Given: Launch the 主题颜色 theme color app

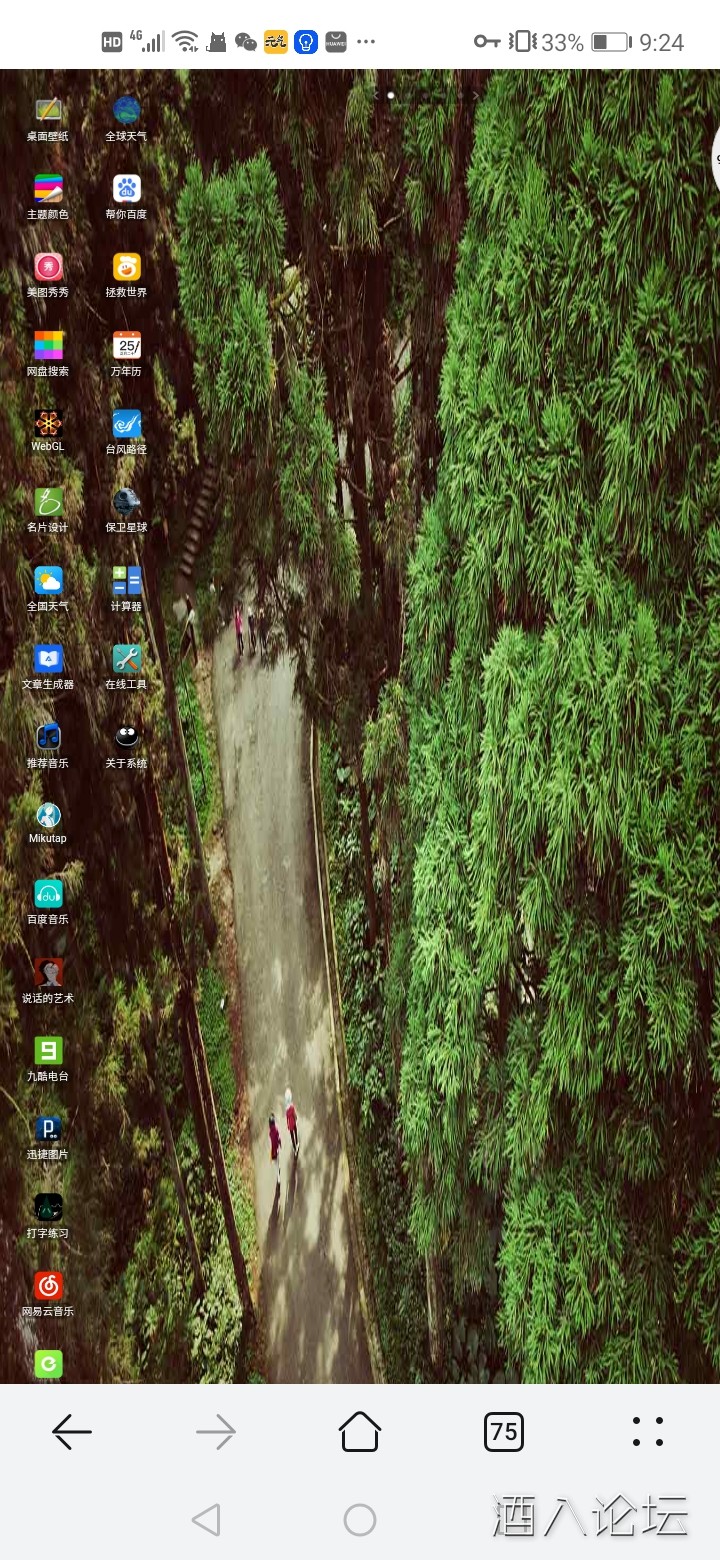Looking at the screenshot, I should click(x=48, y=189).
